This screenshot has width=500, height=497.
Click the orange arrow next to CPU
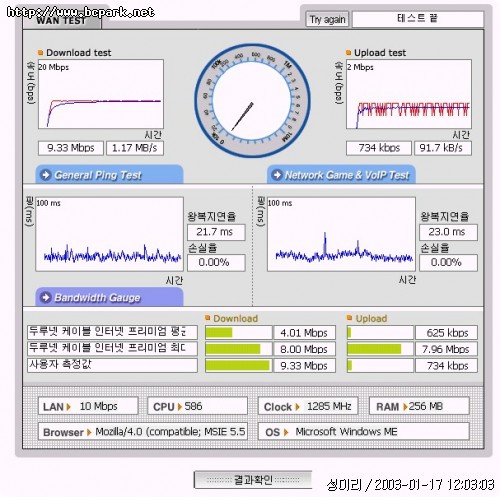click(180, 407)
